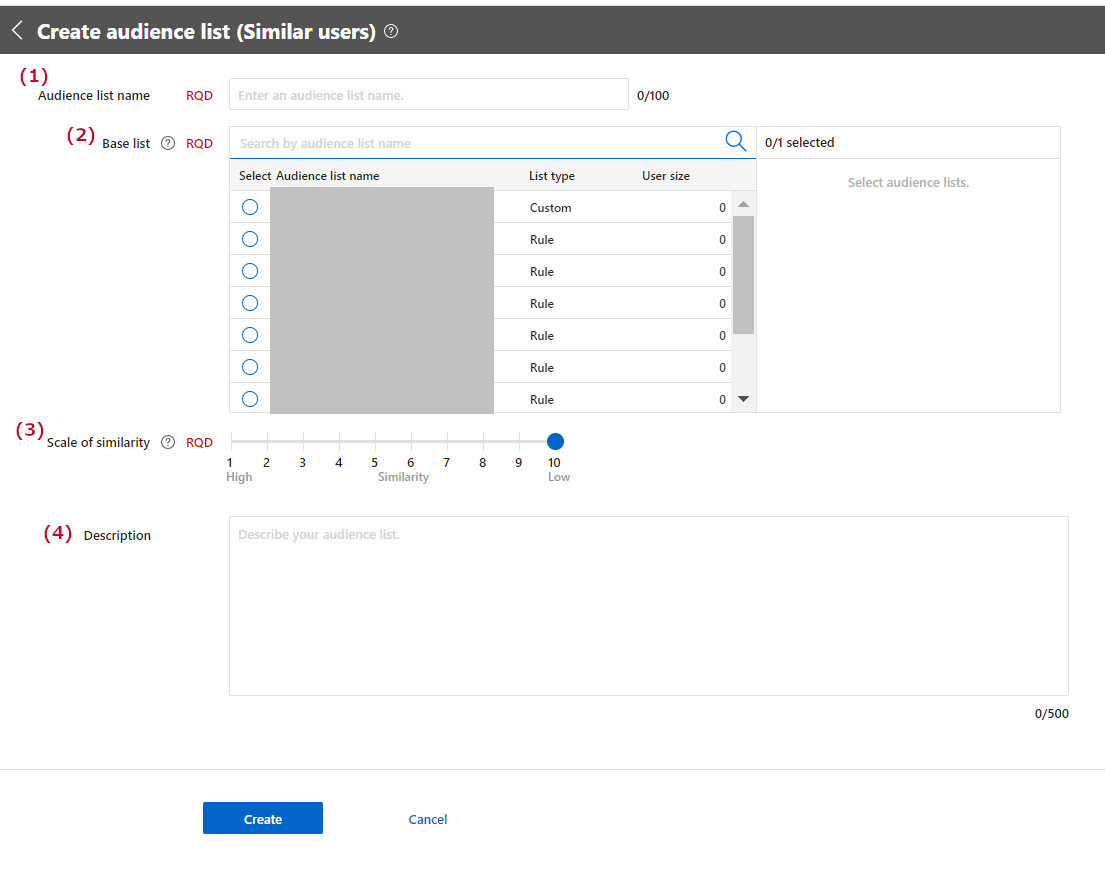Select the first Rule row radio button

click(x=250, y=239)
